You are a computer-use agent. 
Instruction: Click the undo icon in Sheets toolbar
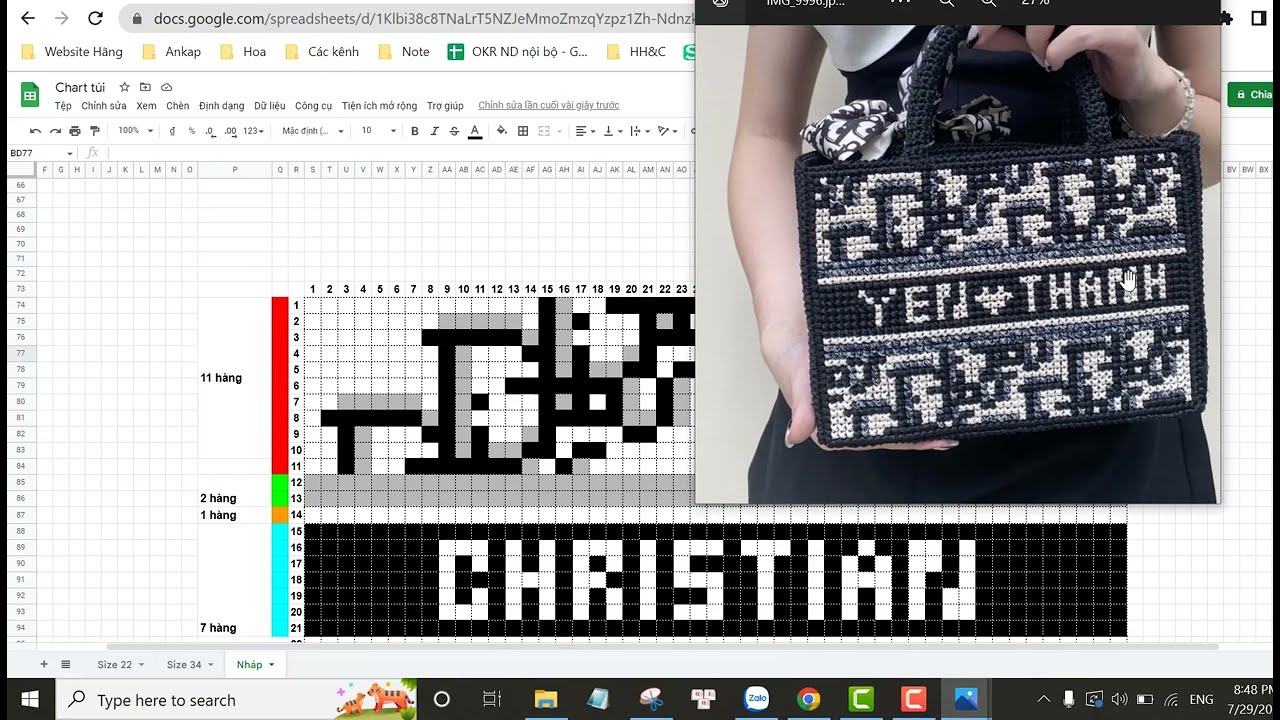pos(36,131)
